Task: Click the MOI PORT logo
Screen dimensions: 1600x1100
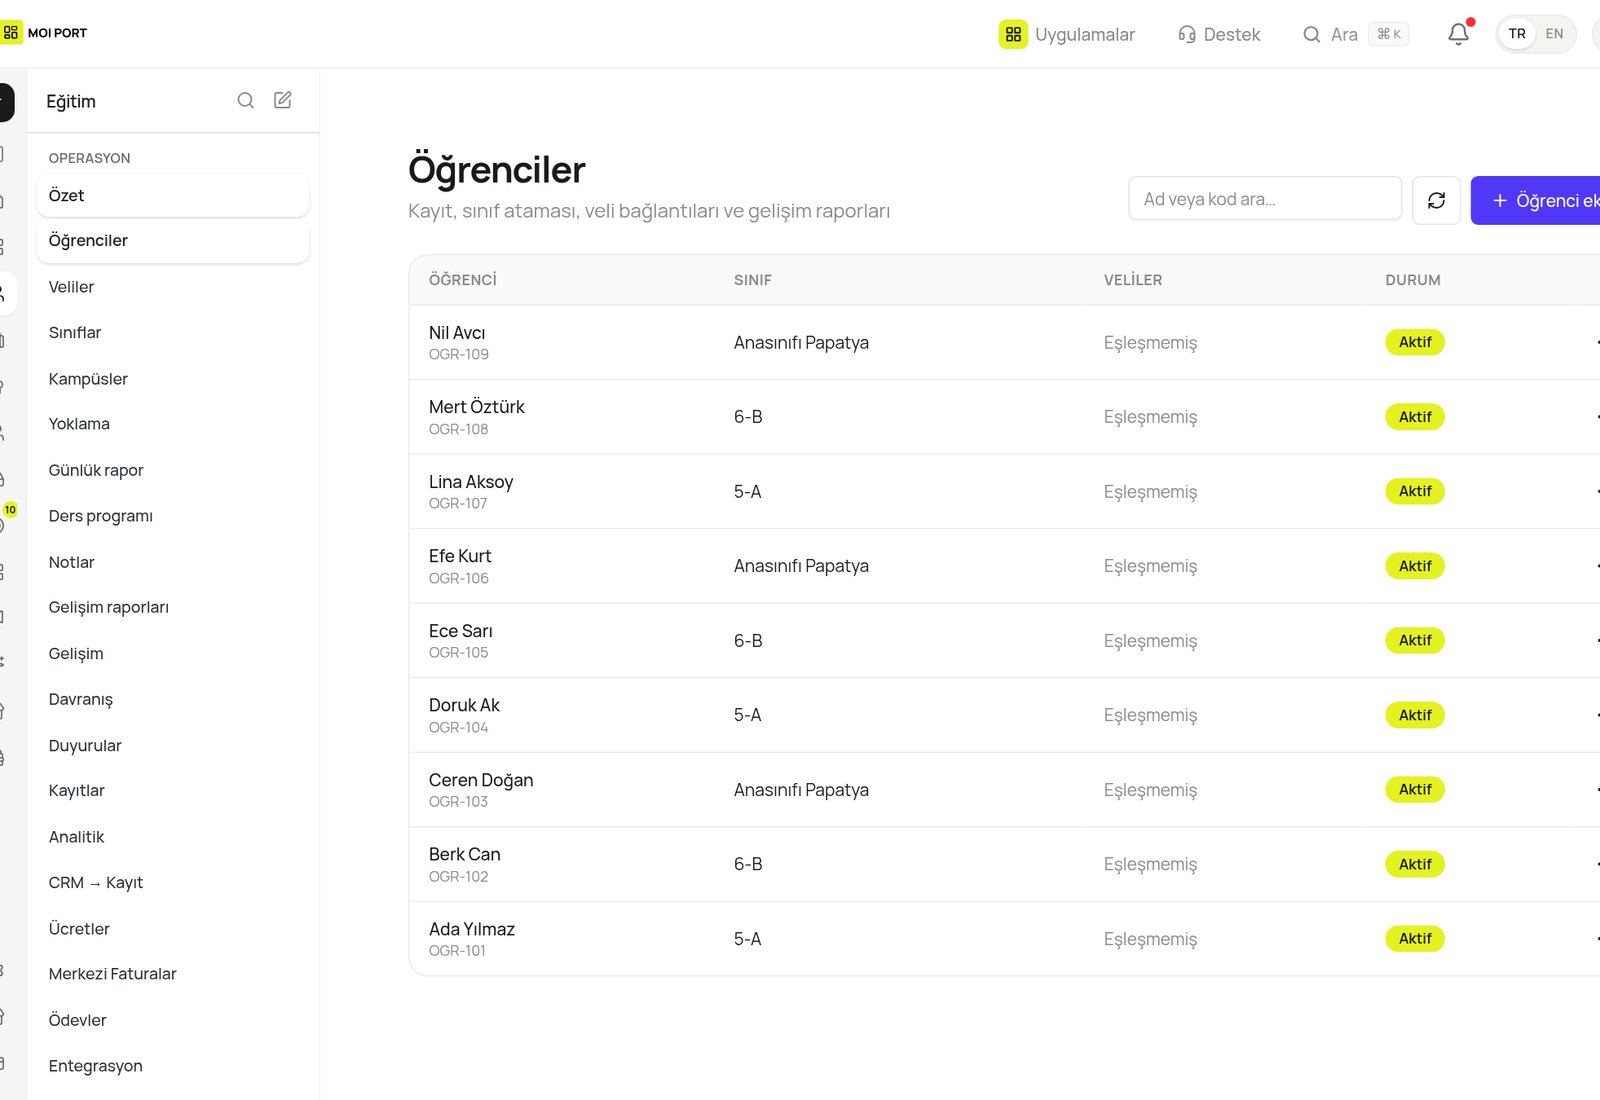Action: [x=45, y=33]
